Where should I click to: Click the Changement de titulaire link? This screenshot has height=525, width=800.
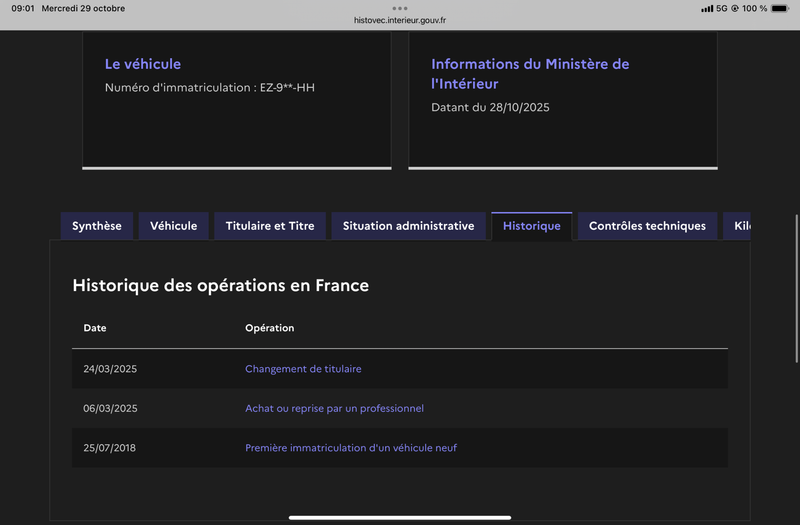[x=303, y=369]
